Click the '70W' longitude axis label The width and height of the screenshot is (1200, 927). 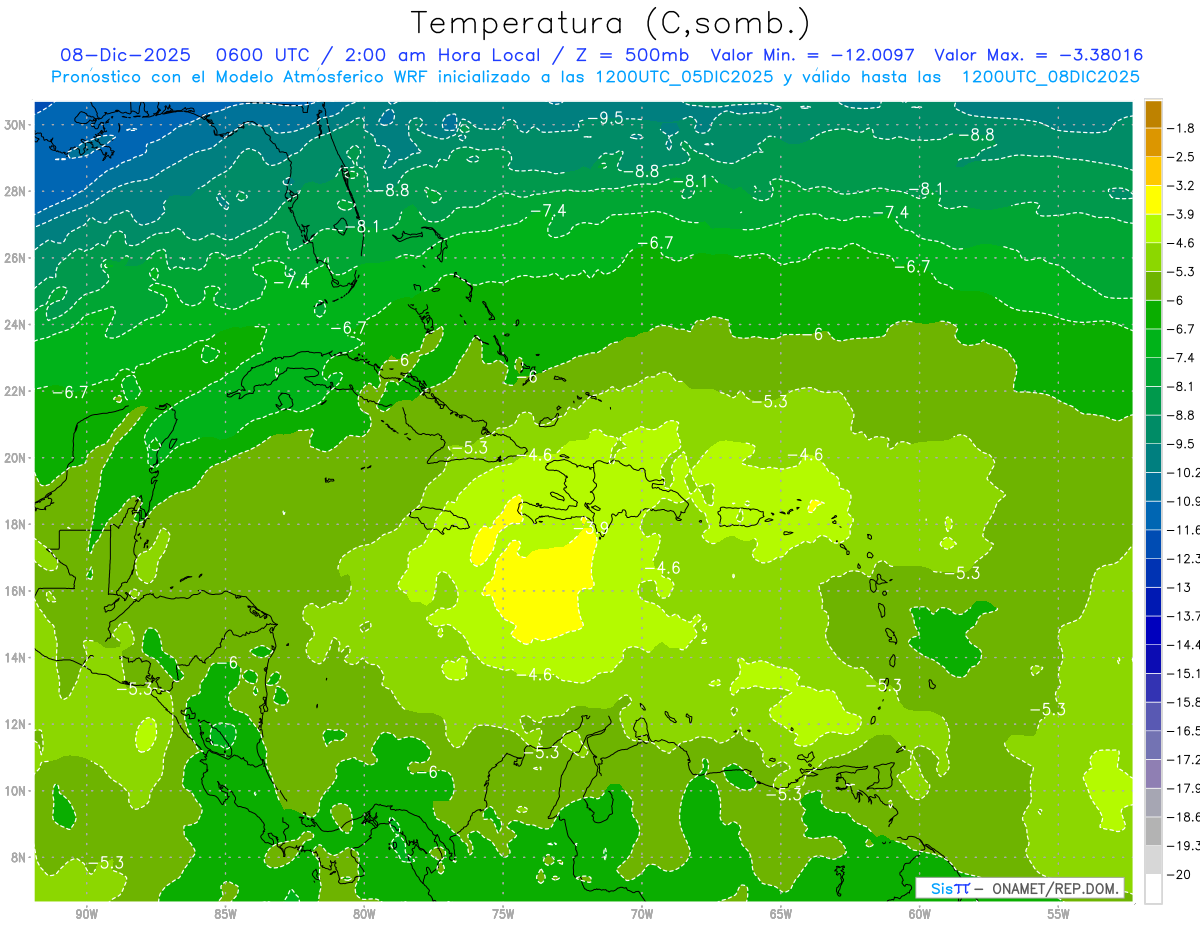click(642, 914)
